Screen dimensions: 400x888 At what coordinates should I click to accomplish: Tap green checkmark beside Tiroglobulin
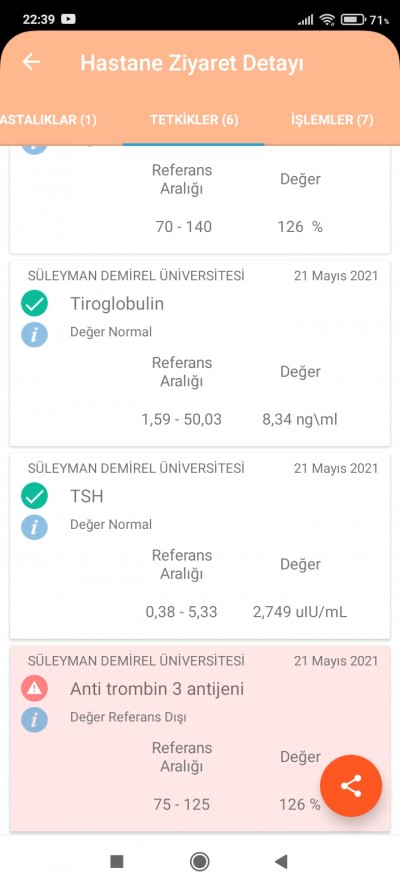coord(35,304)
